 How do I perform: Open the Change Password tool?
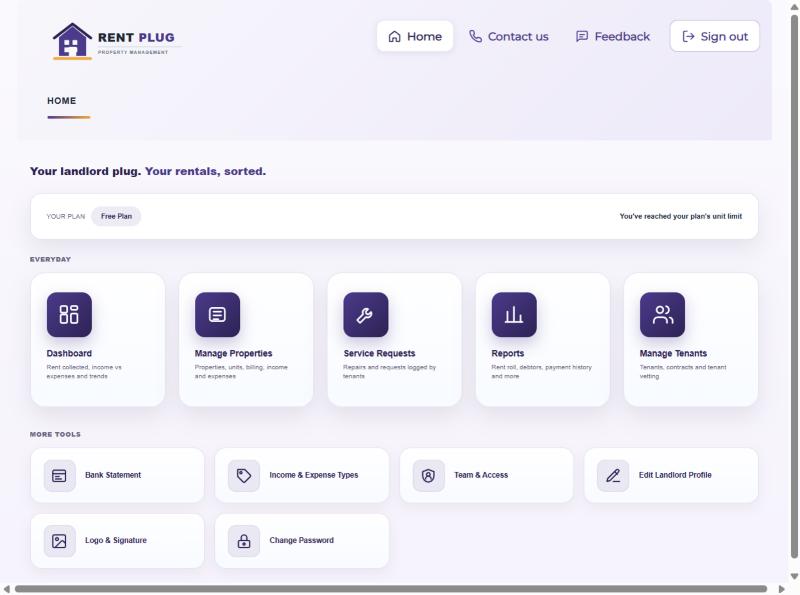coord(302,540)
